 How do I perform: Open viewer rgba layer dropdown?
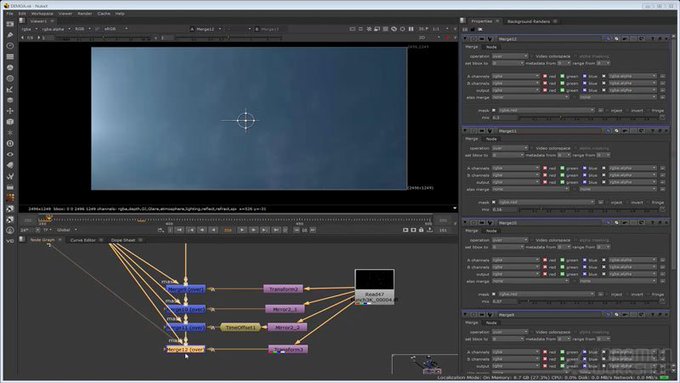(x=30, y=29)
